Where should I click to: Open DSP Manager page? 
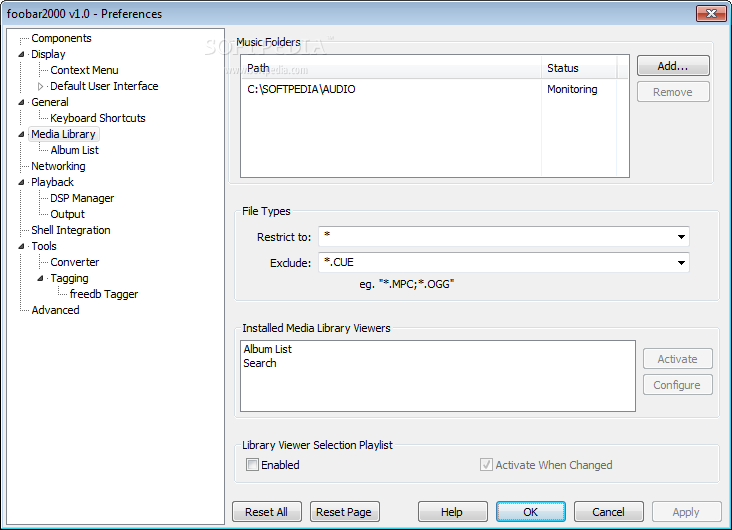(82, 198)
